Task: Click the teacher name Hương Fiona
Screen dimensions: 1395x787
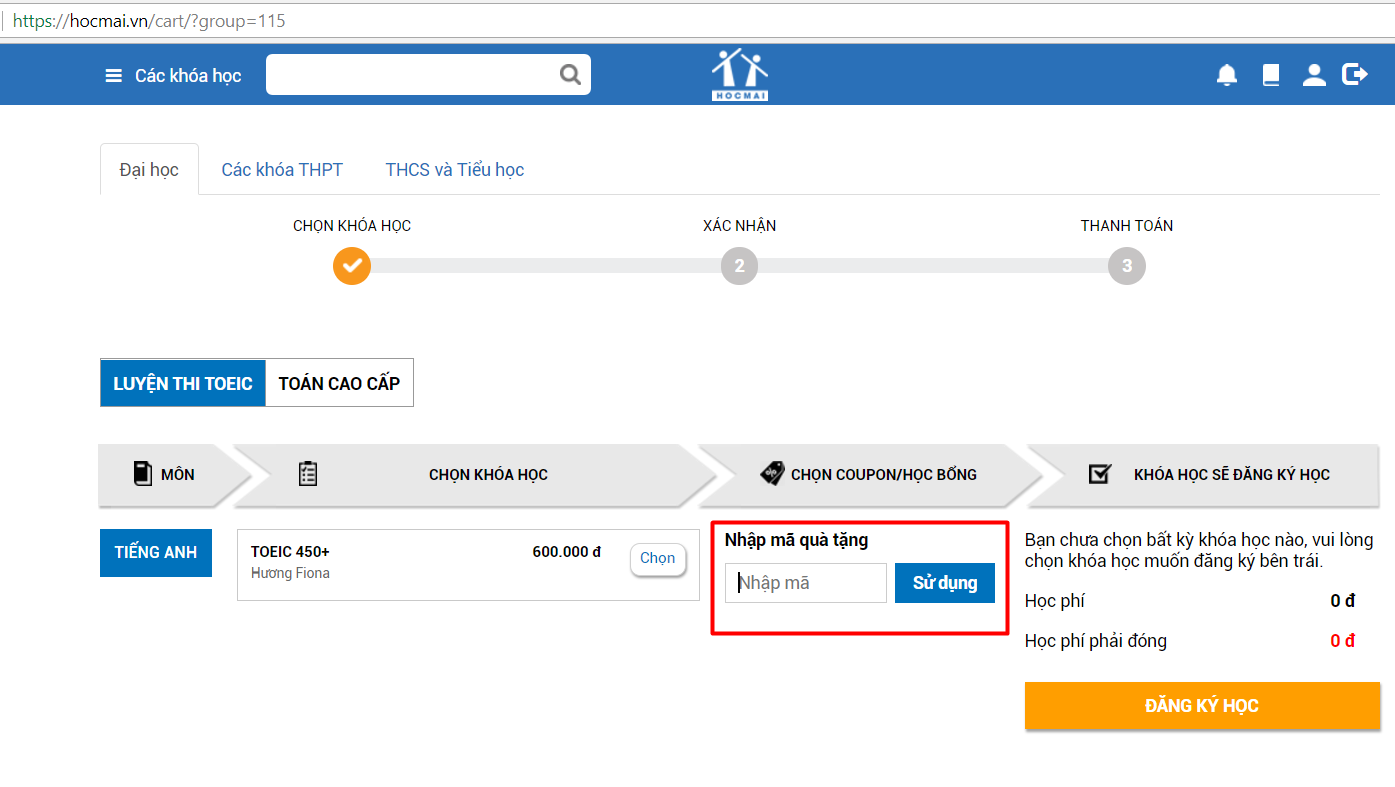Action: coord(290,573)
